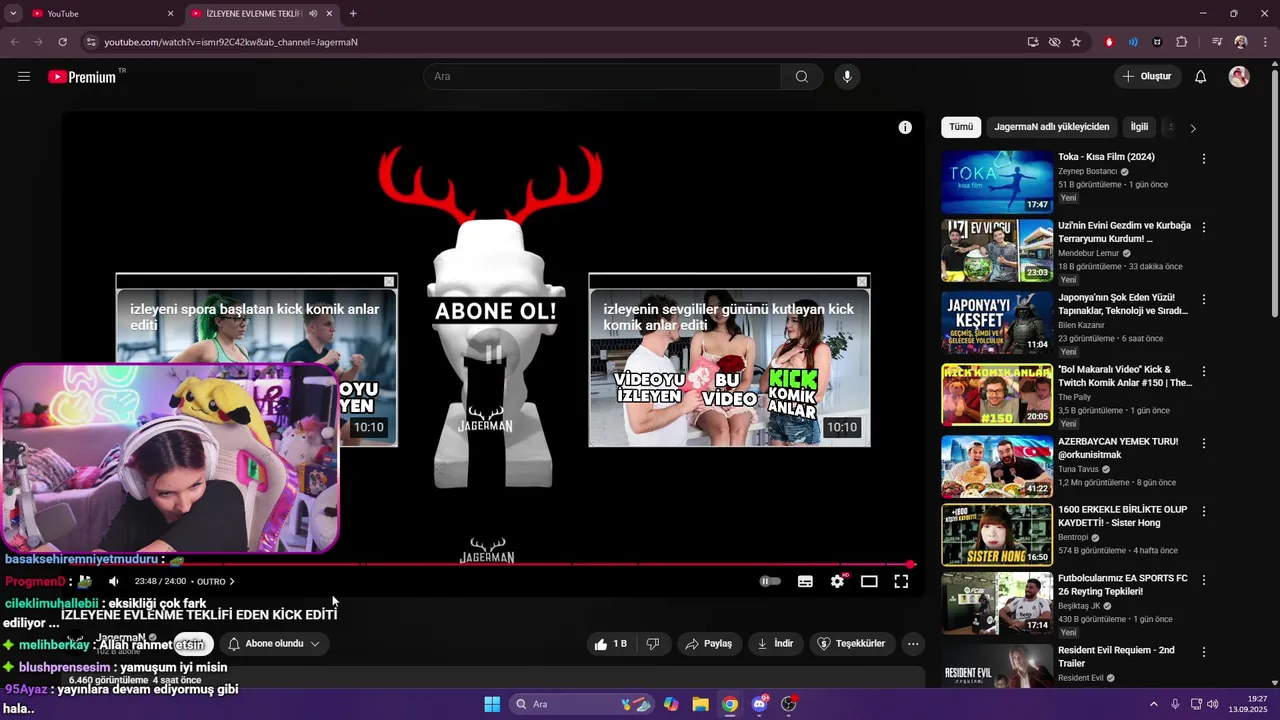The image size is (1280, 720).
Task: Open Windows Start menu
Action: click(492, 704)
